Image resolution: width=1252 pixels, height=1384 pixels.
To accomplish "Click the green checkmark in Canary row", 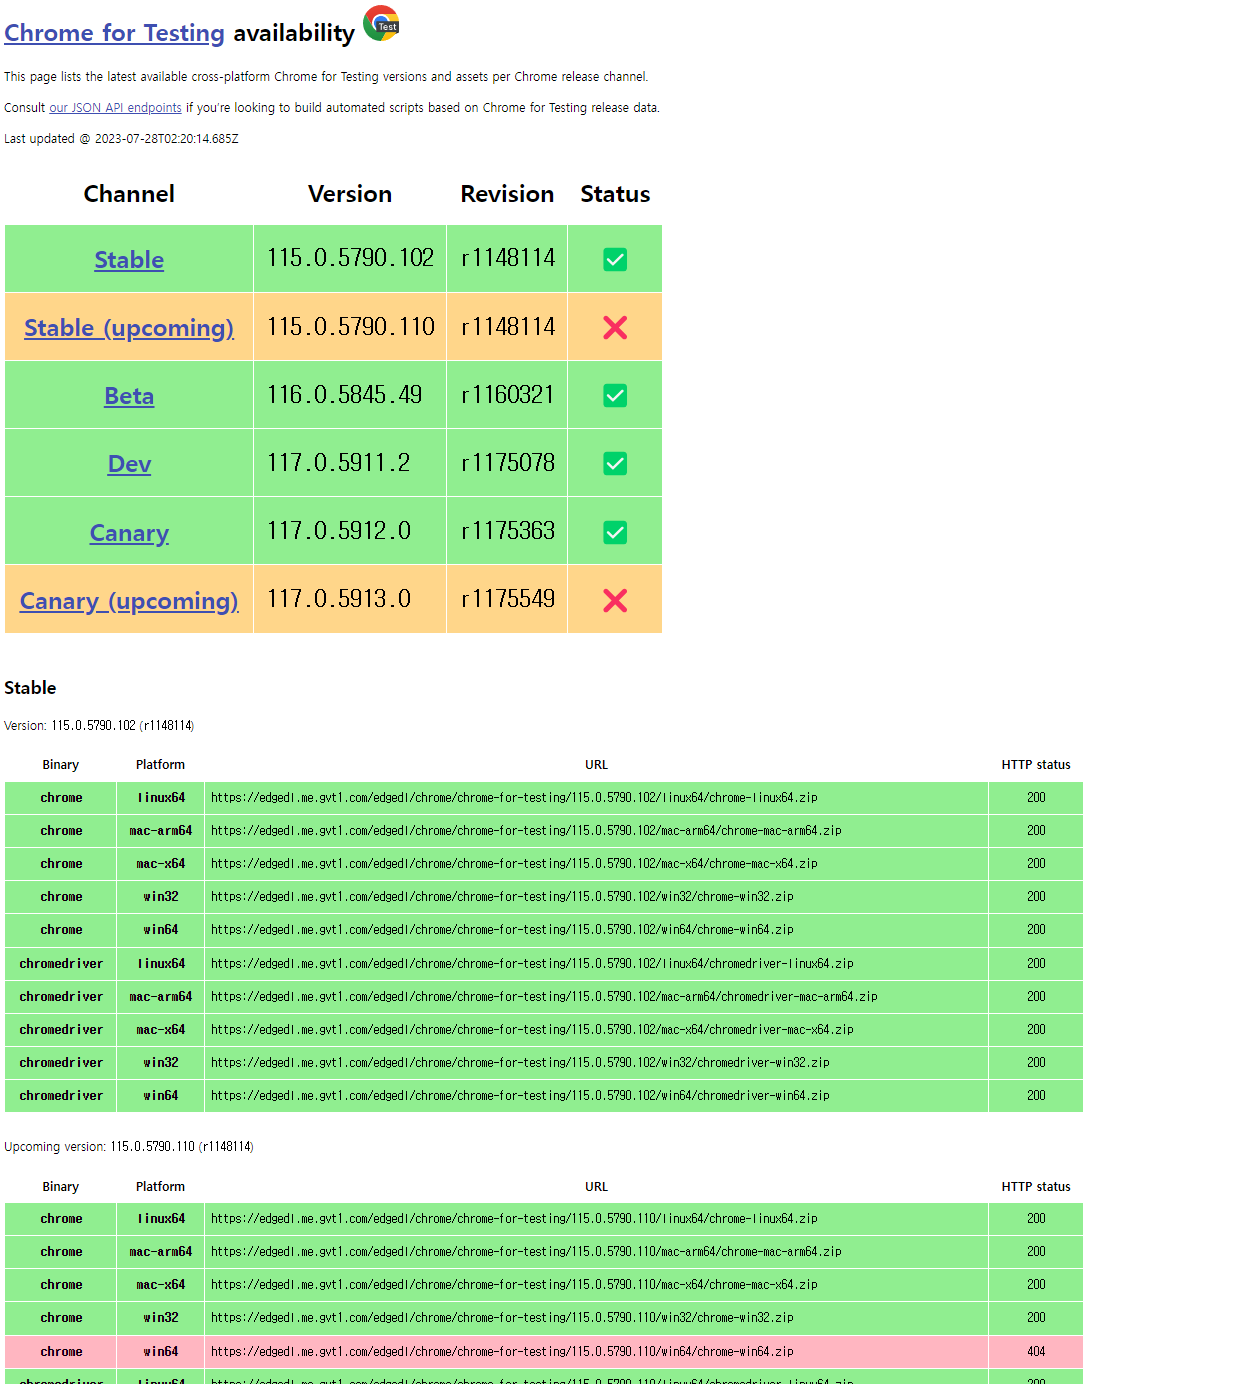I will click(615, 533).
